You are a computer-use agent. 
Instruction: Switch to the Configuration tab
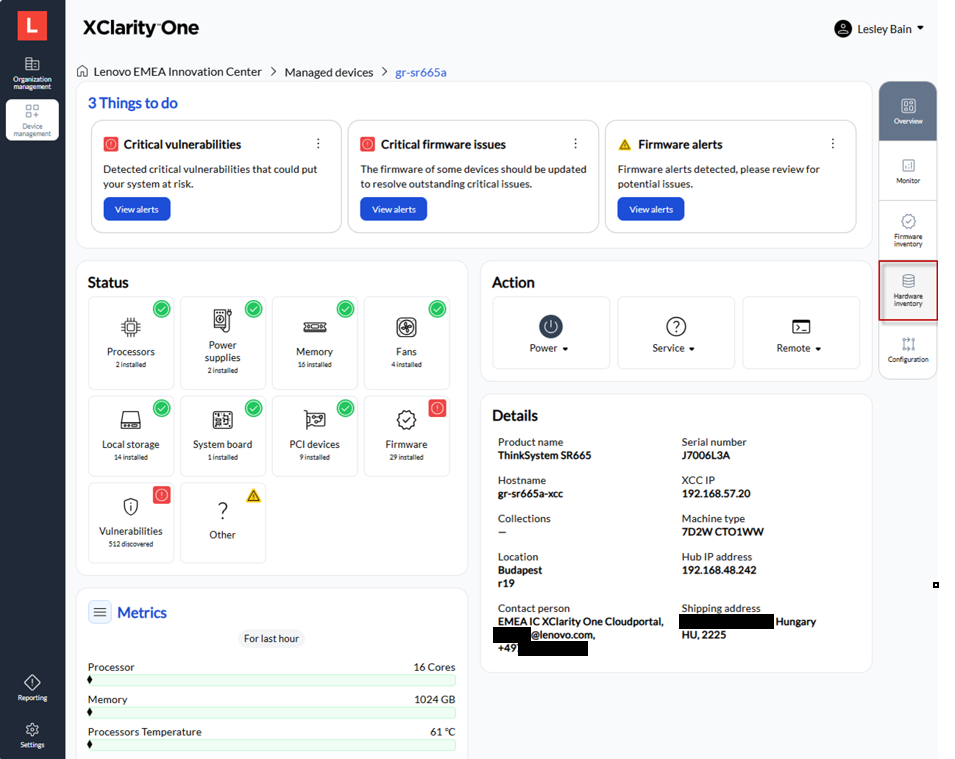tap(908, 350)
